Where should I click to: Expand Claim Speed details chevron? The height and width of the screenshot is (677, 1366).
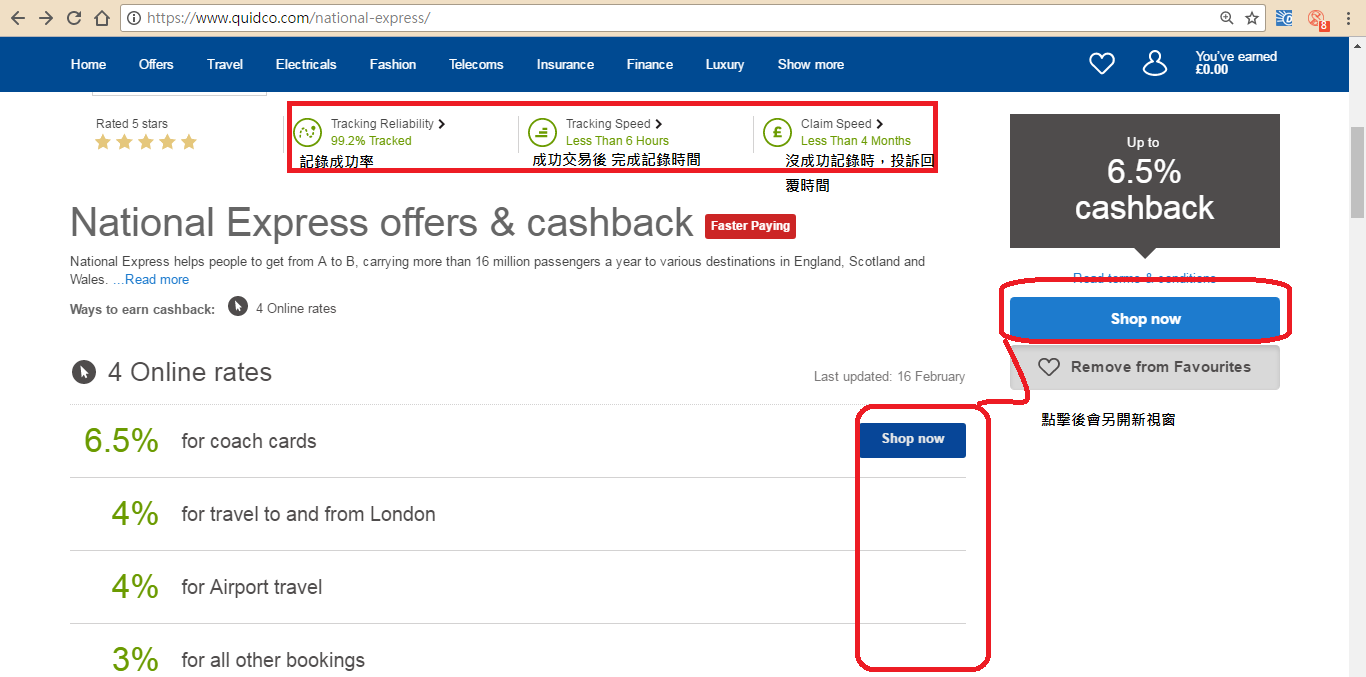[x=879, y=124]
